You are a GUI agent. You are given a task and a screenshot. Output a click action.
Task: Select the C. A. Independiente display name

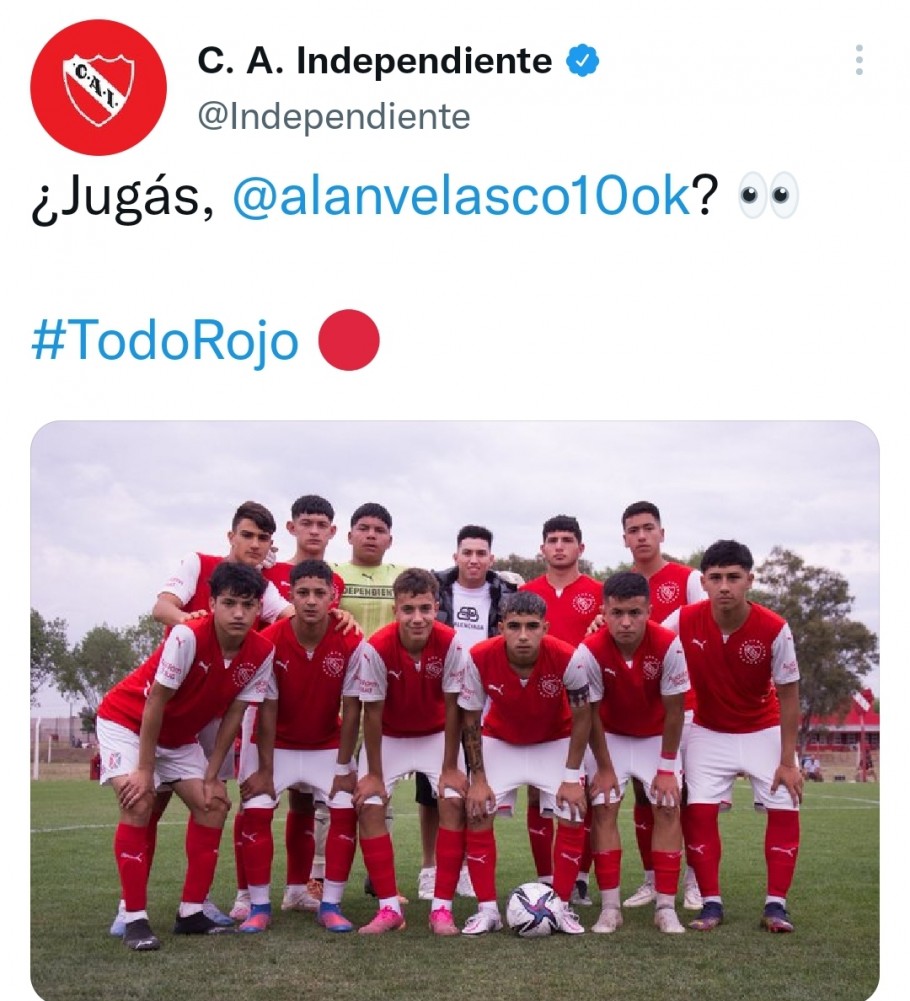tap(375, 61)
